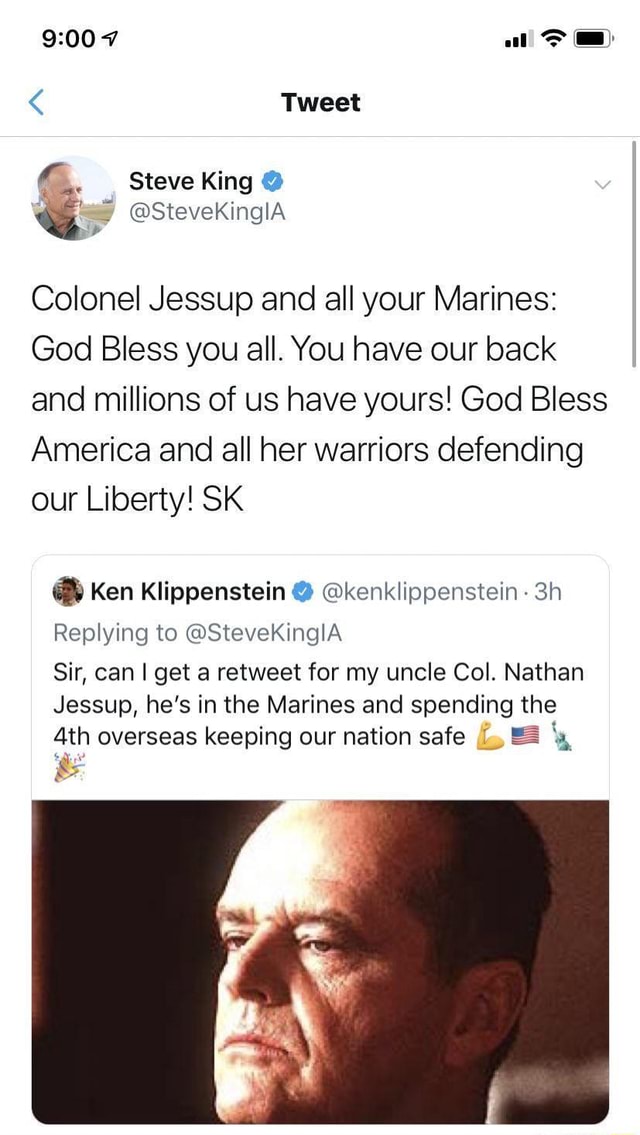Viewport: 640px width, 1135px height.
Task: Open the @SteveKingIA handle under the name
Action: (208, 211)
